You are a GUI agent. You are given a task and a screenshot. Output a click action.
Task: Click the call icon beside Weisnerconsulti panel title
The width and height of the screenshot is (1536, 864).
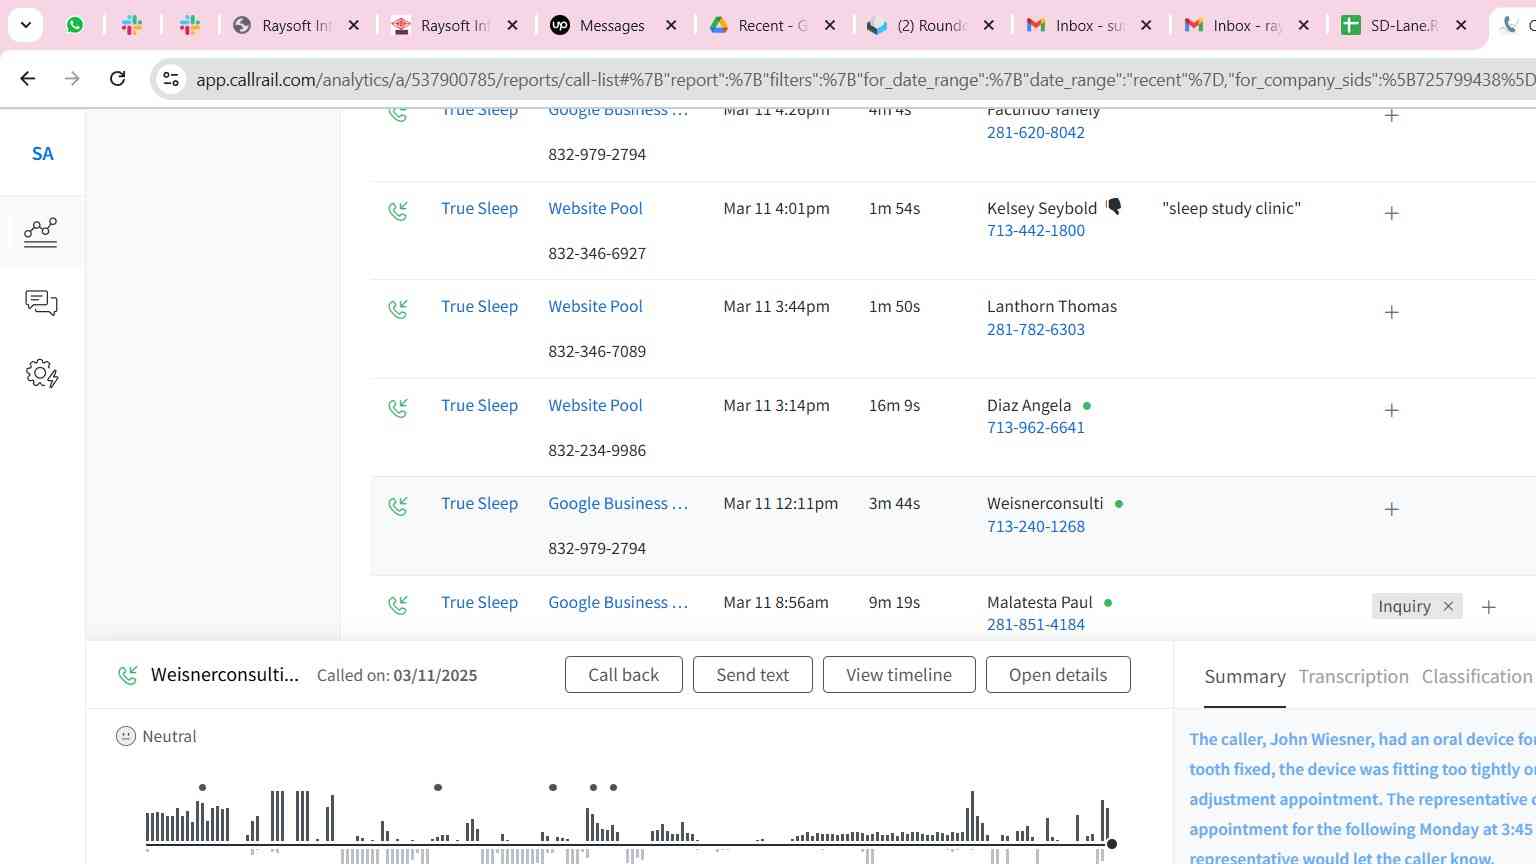(128, 676)
